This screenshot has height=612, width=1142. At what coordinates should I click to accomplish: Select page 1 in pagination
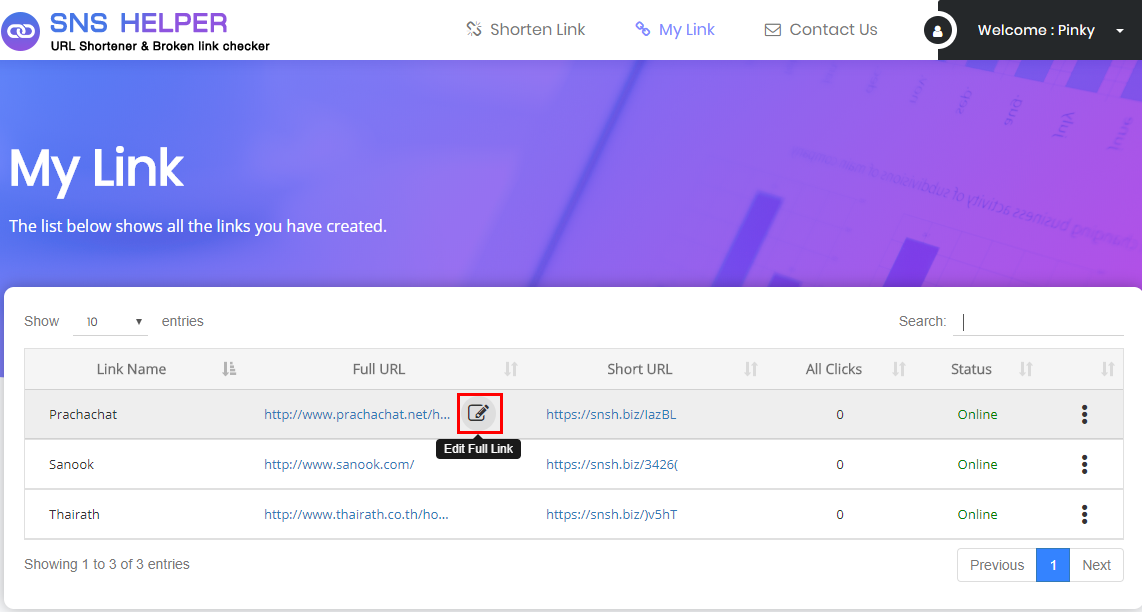[1052, 565]
